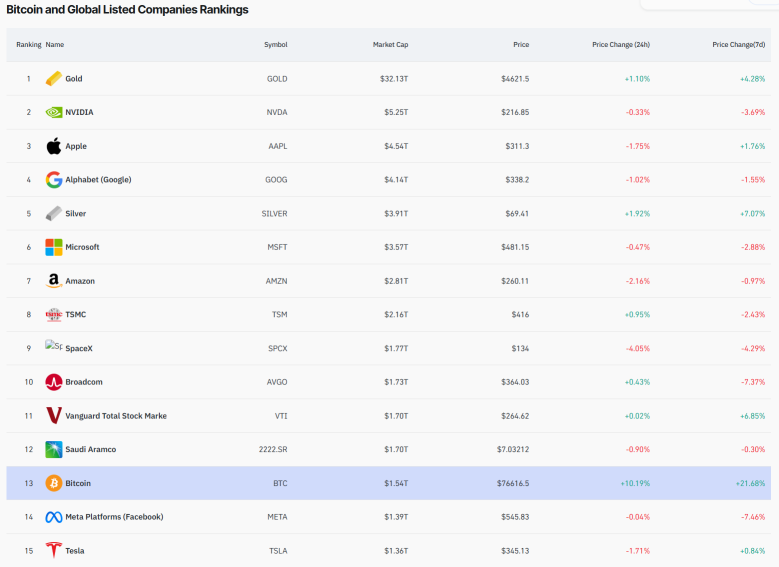Click the TSMC logo icon

(54, 315)
